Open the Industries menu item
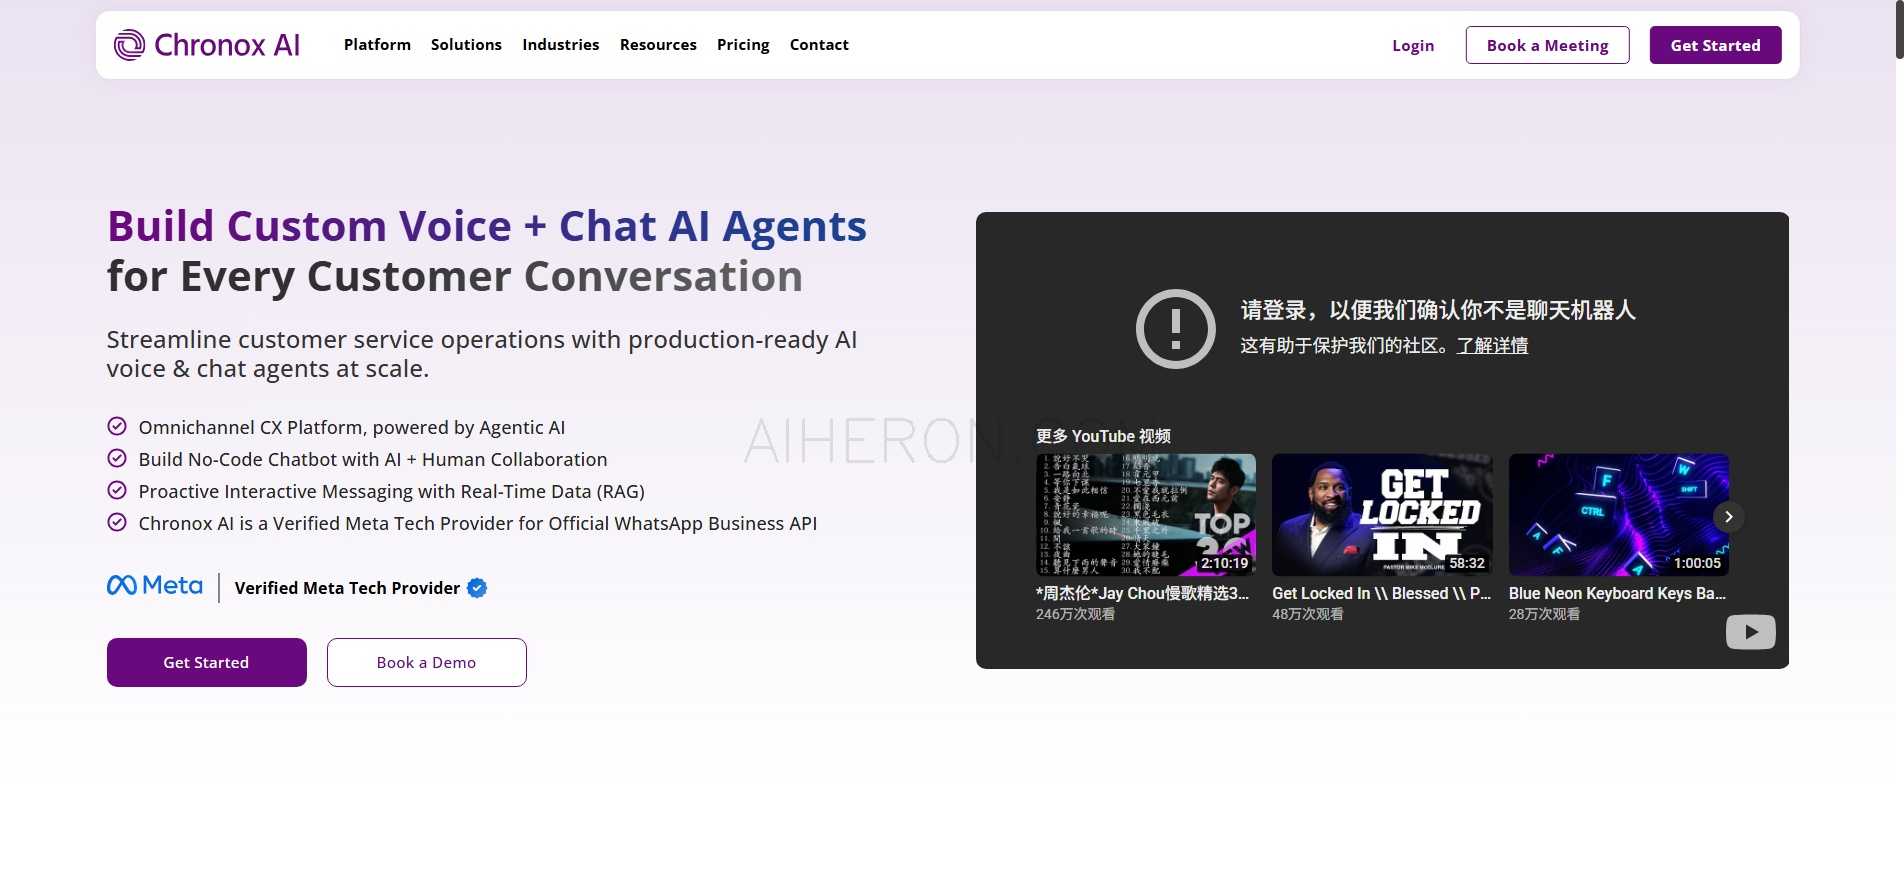 560,45
